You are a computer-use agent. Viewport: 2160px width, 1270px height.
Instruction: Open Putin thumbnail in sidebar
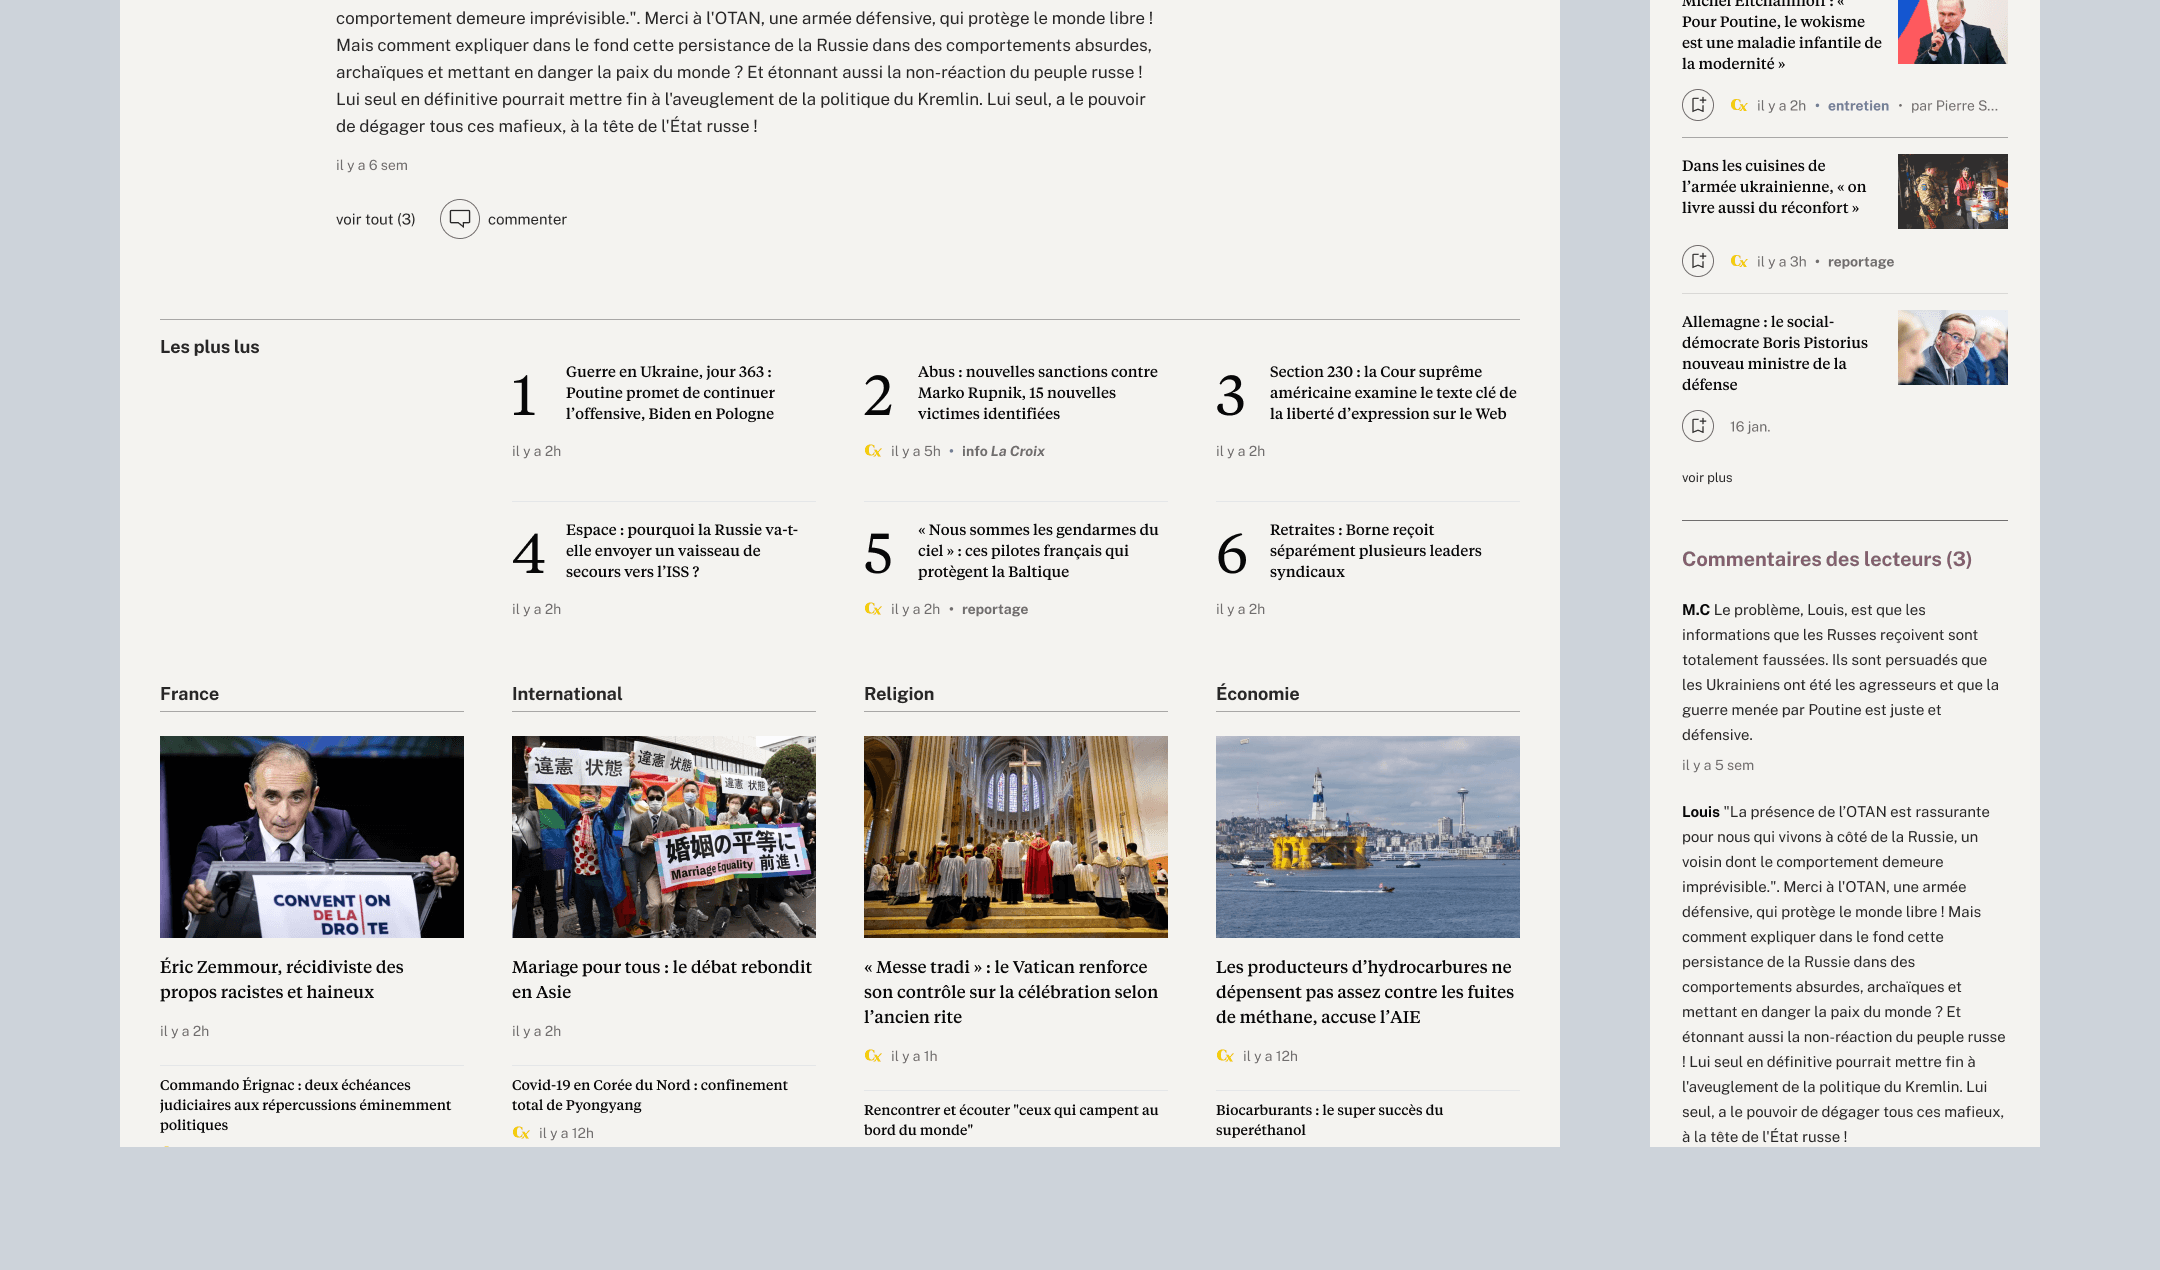coord(1953,30)
